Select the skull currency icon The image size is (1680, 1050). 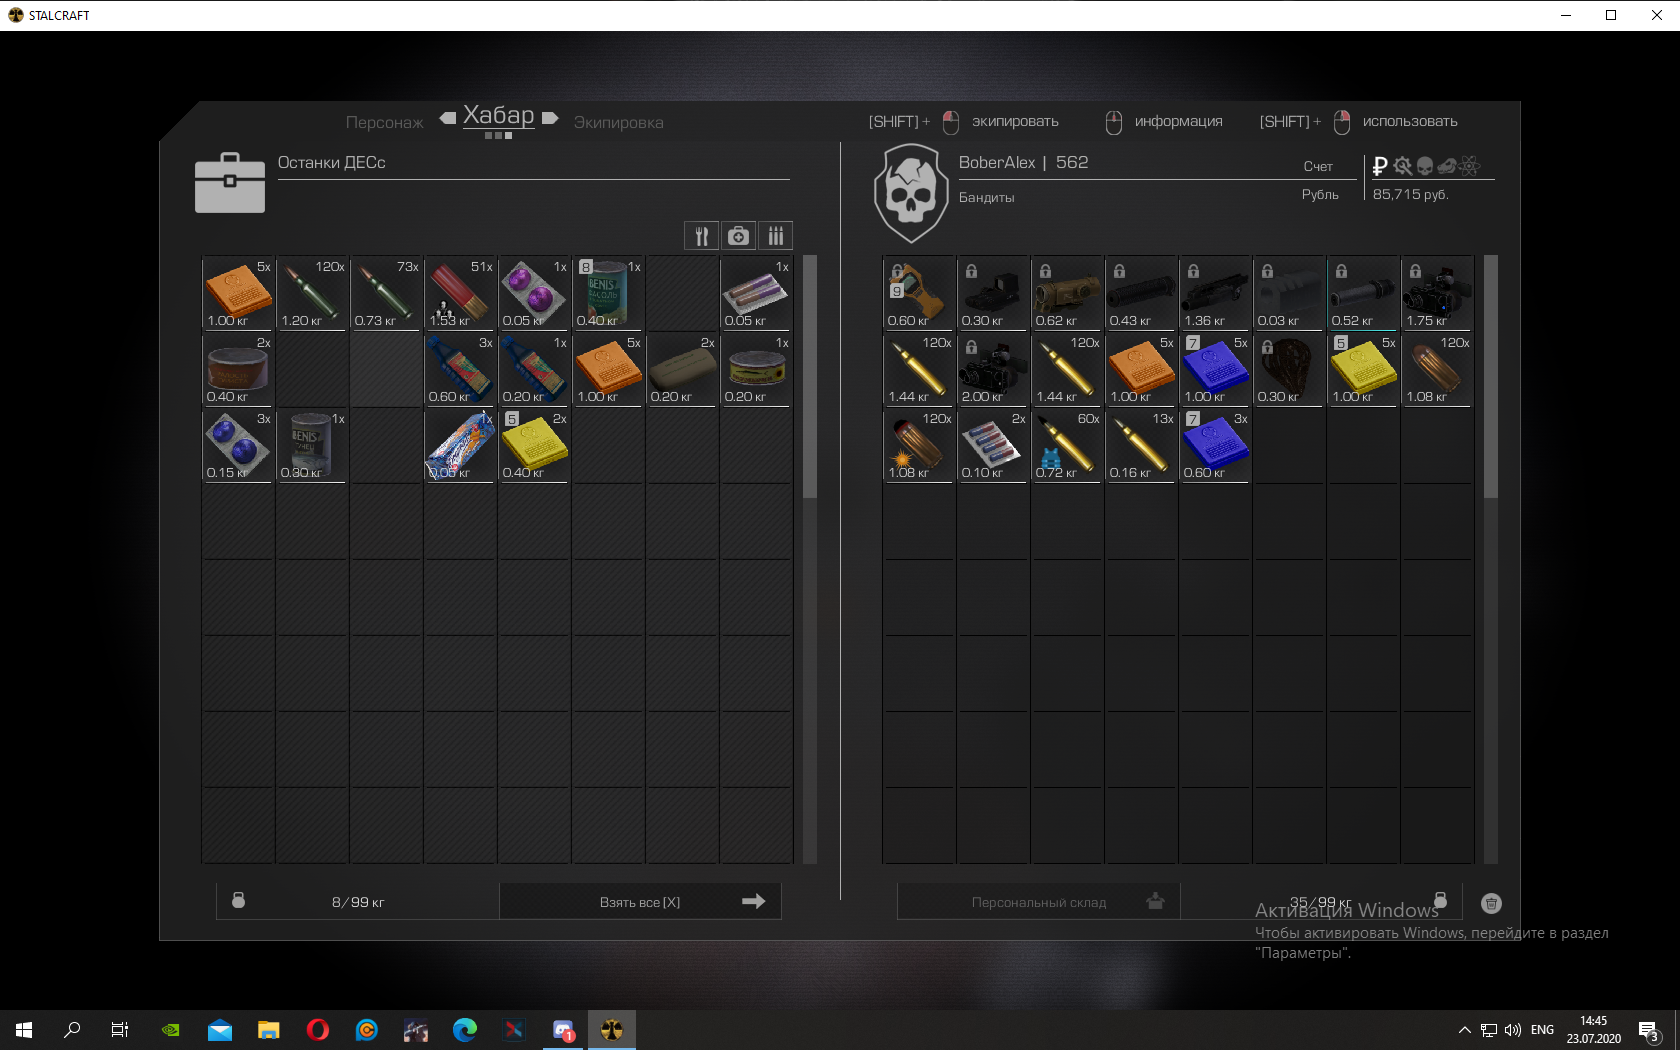1425,166
